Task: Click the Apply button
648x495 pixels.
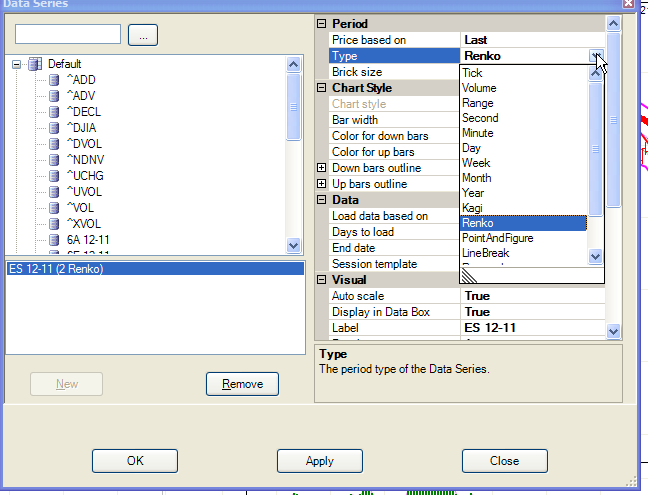Action: (320, 461)
